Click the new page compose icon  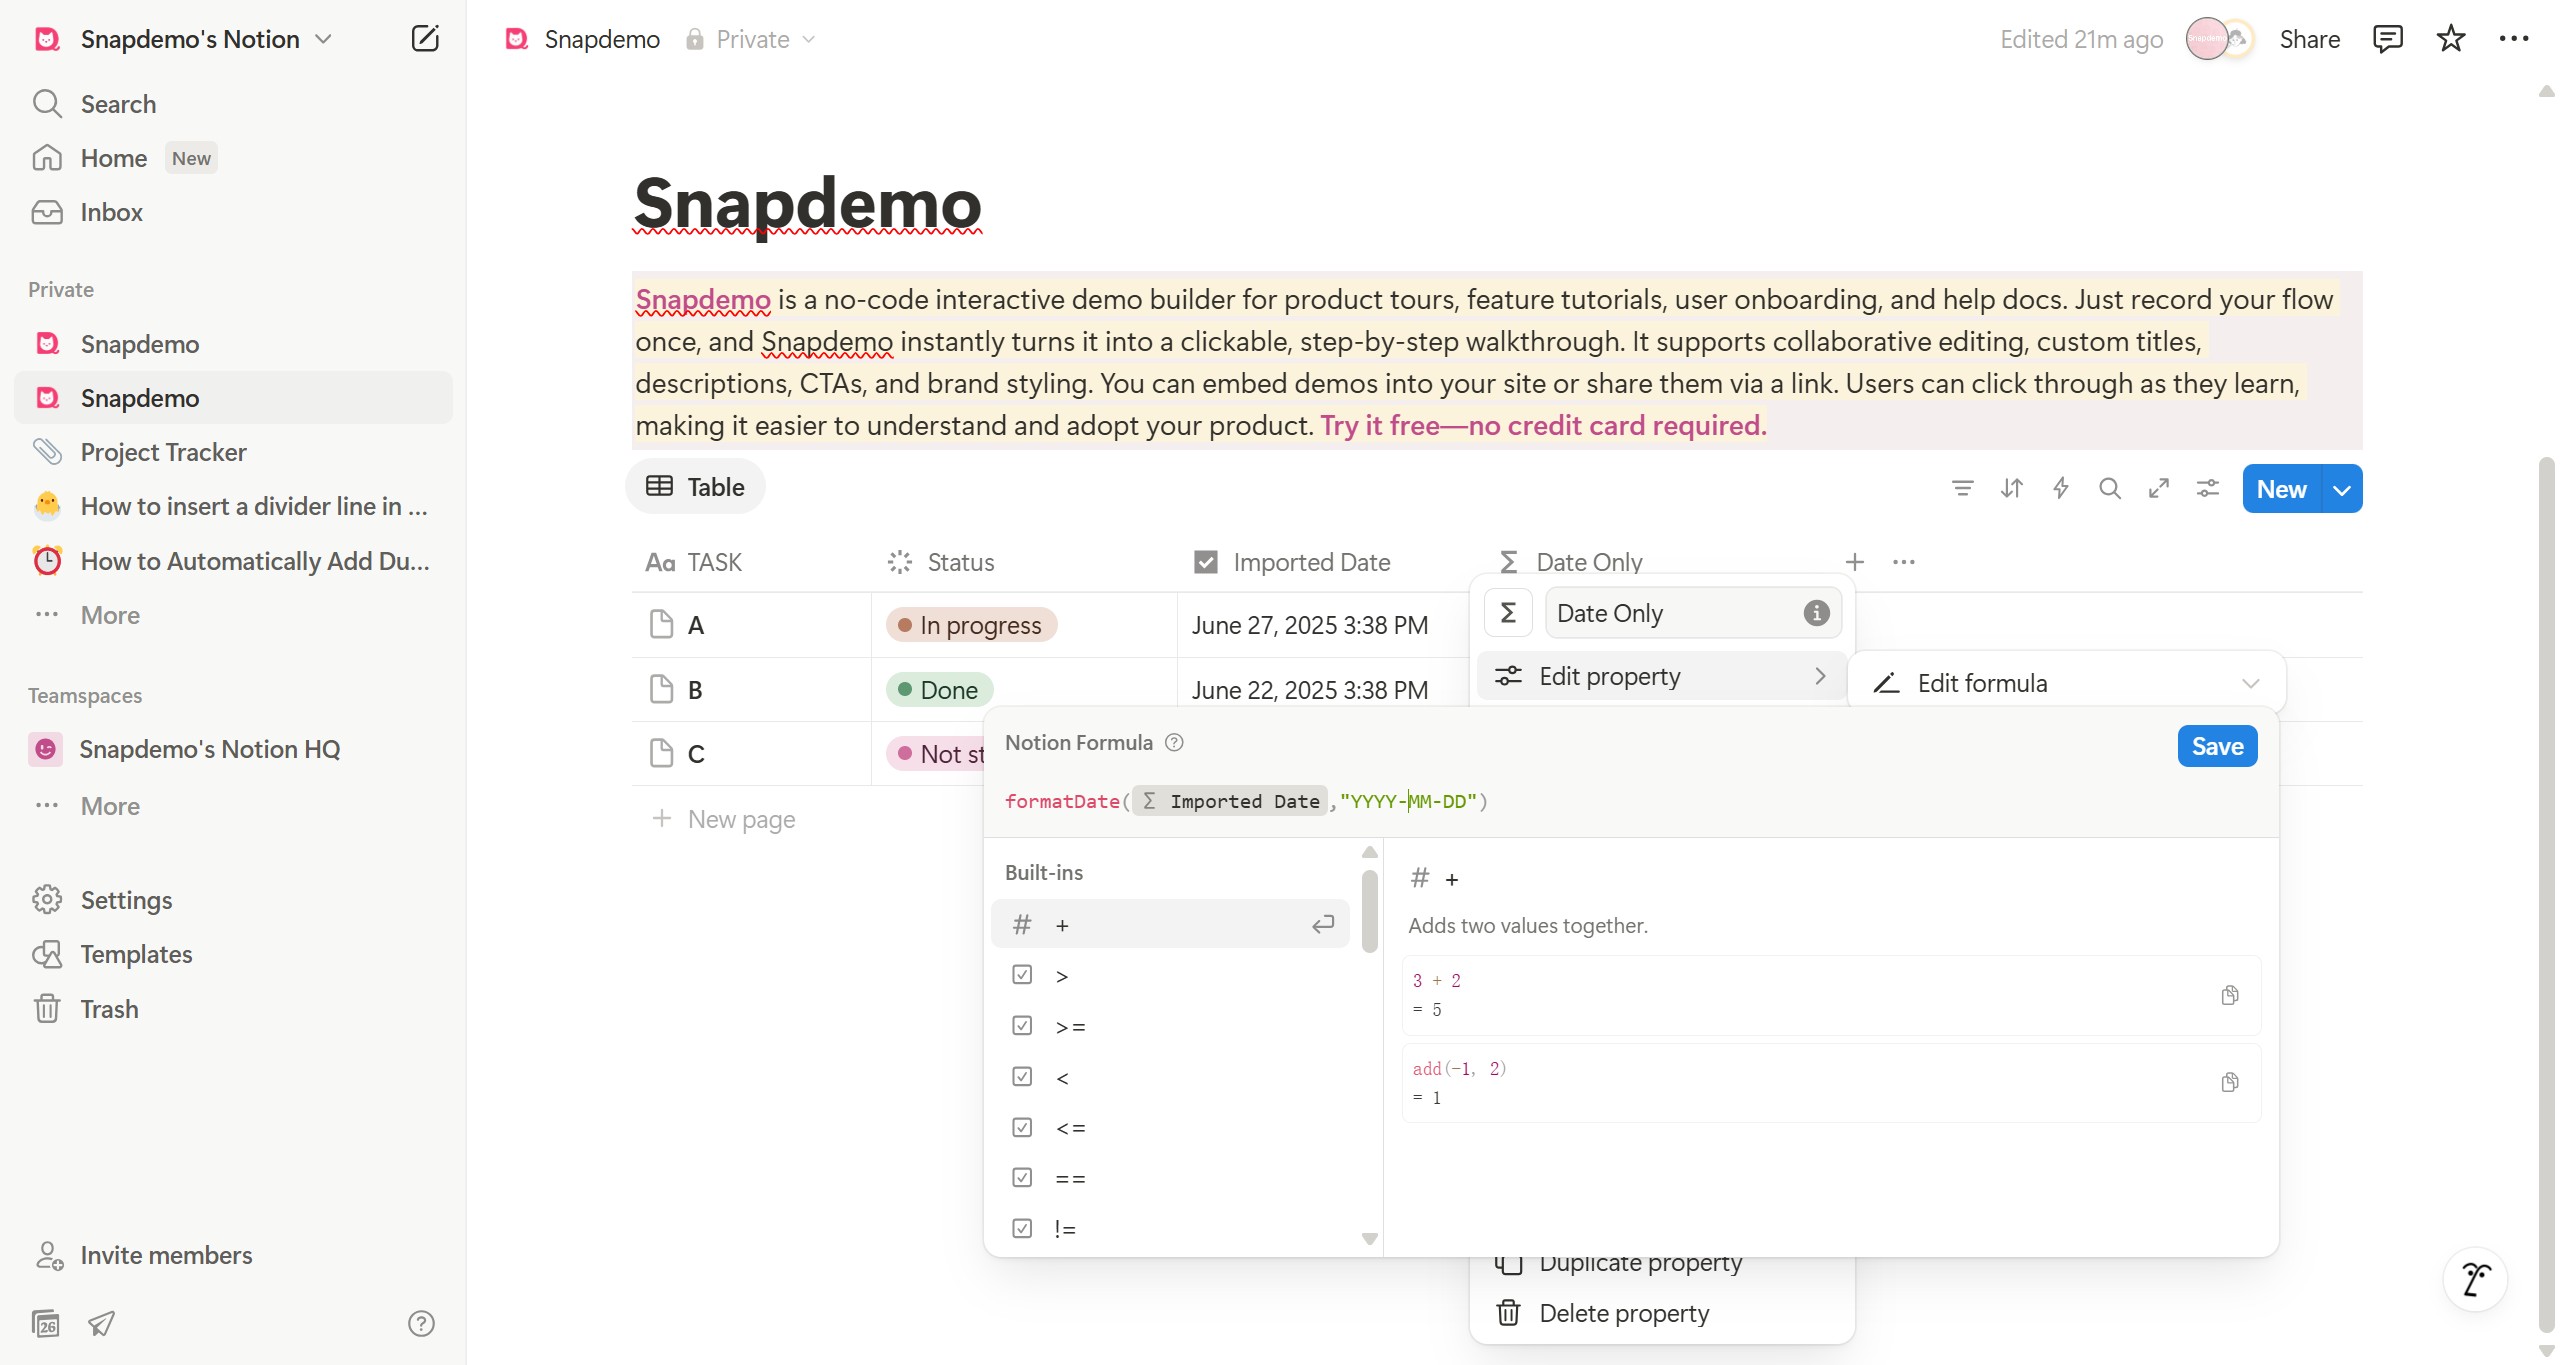425,39
